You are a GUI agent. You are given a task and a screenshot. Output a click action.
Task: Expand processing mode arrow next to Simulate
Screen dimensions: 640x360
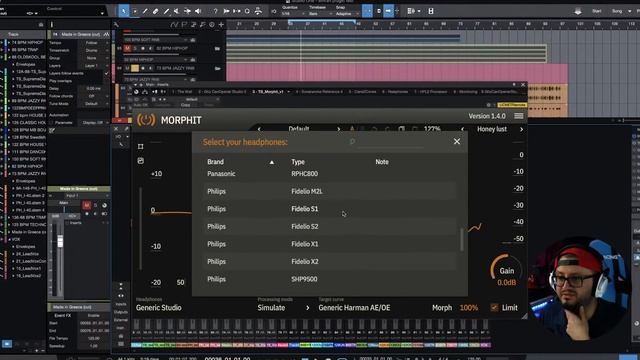coord(307,308)
